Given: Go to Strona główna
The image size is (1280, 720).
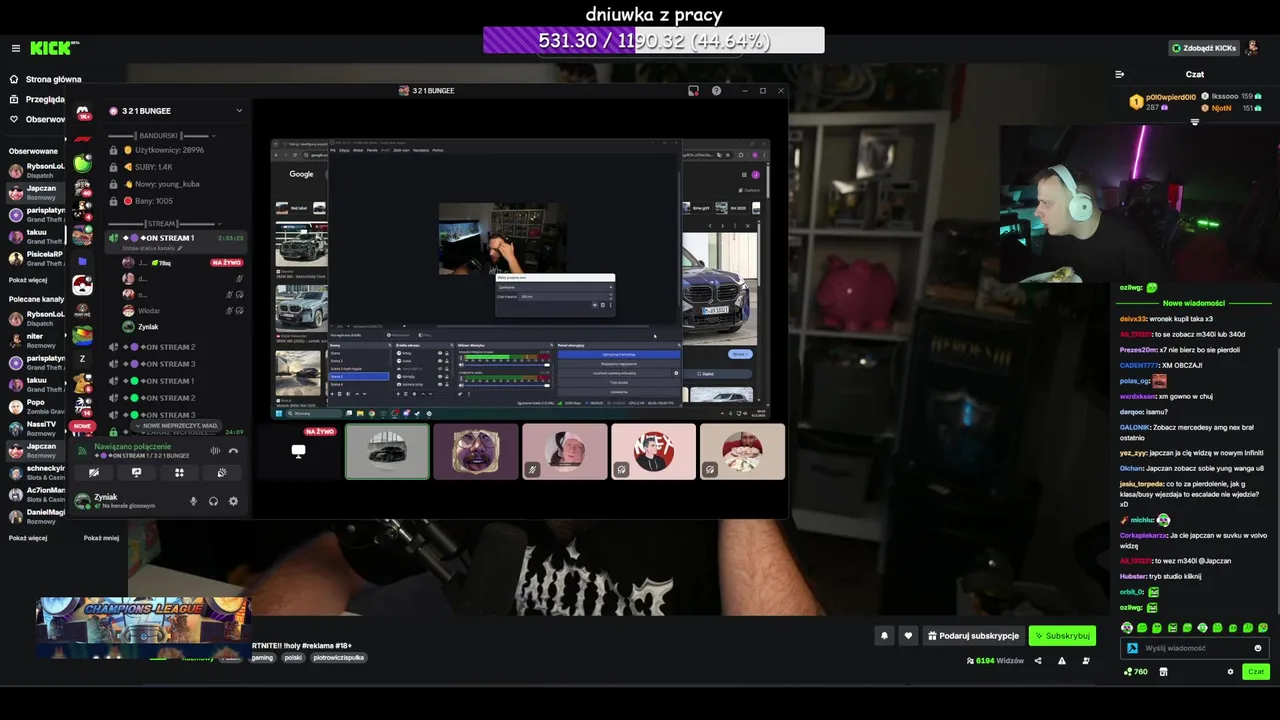Looking at the screenshot, I should click(46, 79).
